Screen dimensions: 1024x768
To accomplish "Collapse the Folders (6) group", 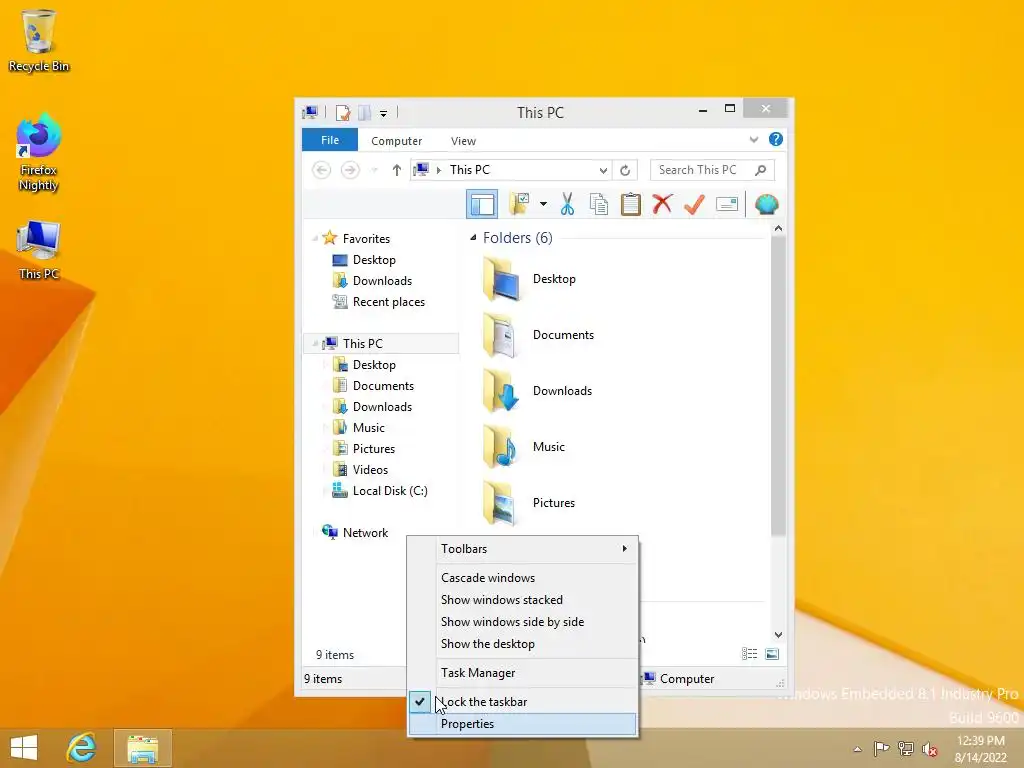I will pos(473,238).
